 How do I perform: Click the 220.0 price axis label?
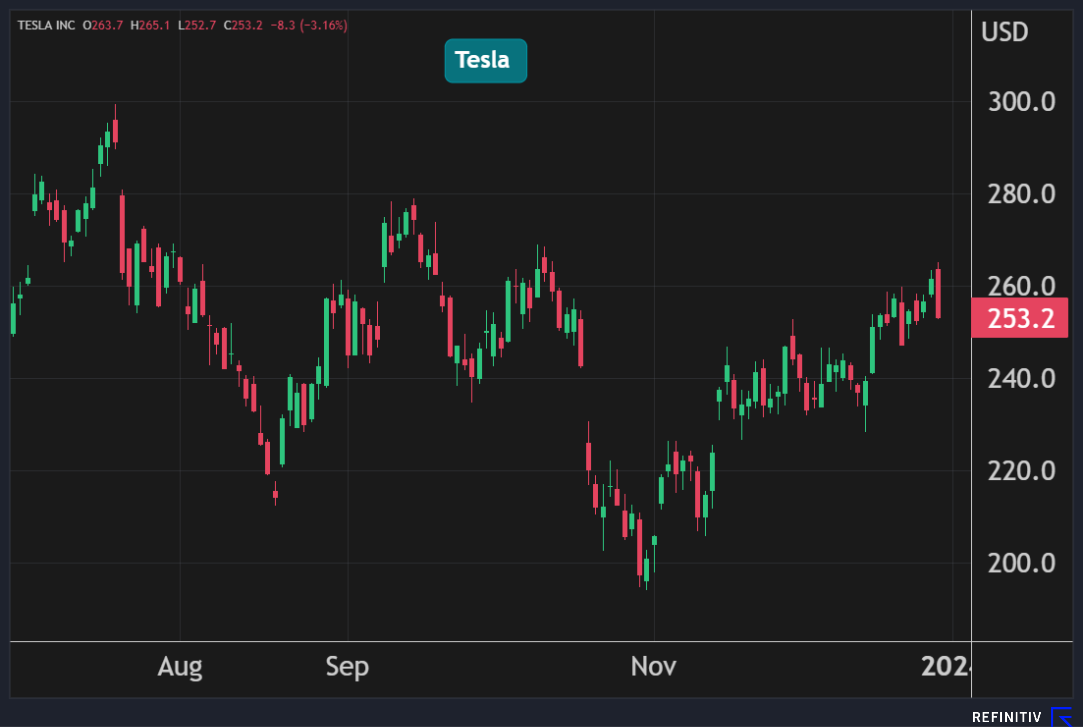coord(1022,472)
